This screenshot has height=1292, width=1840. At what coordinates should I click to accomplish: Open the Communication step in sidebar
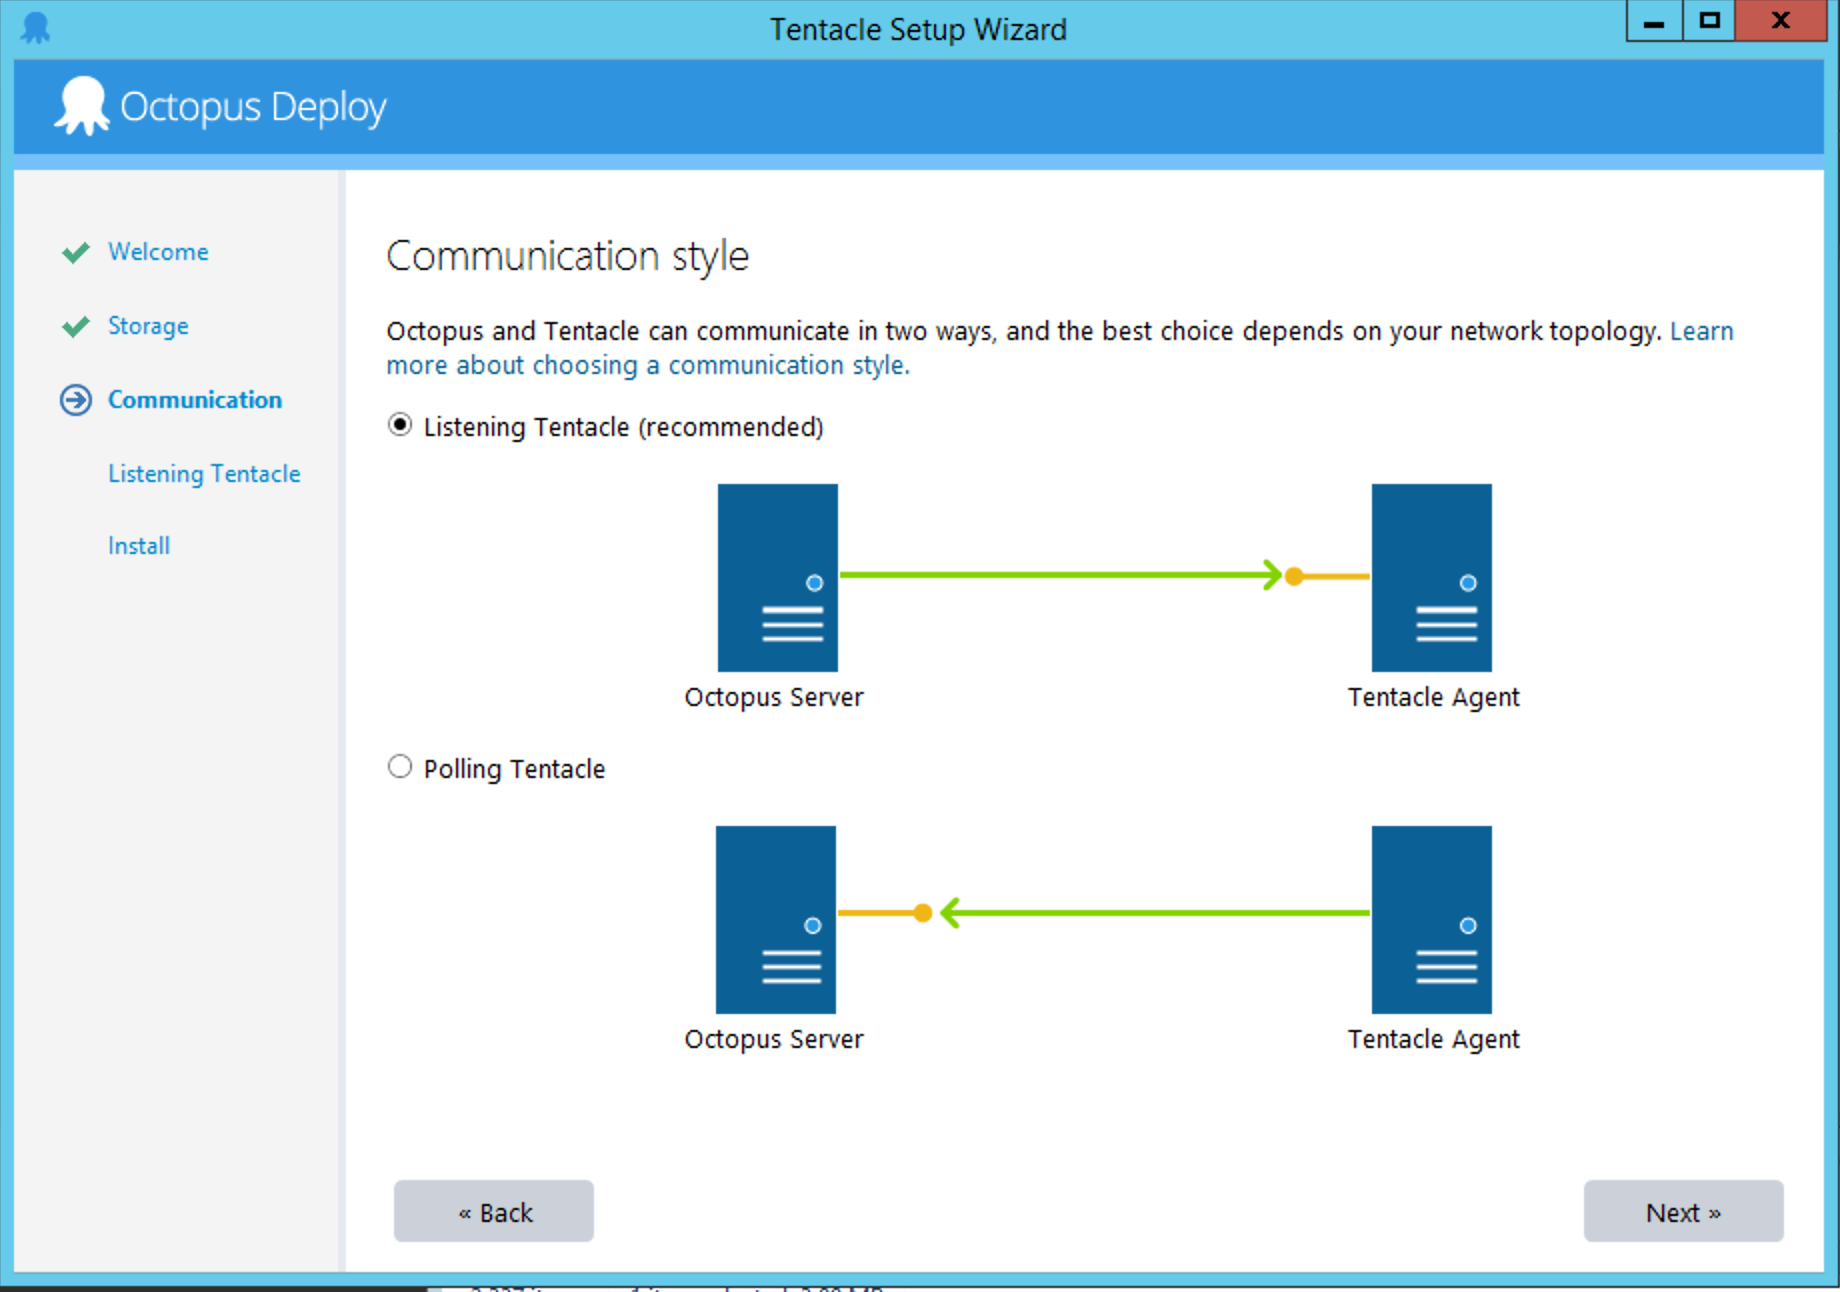195,400
